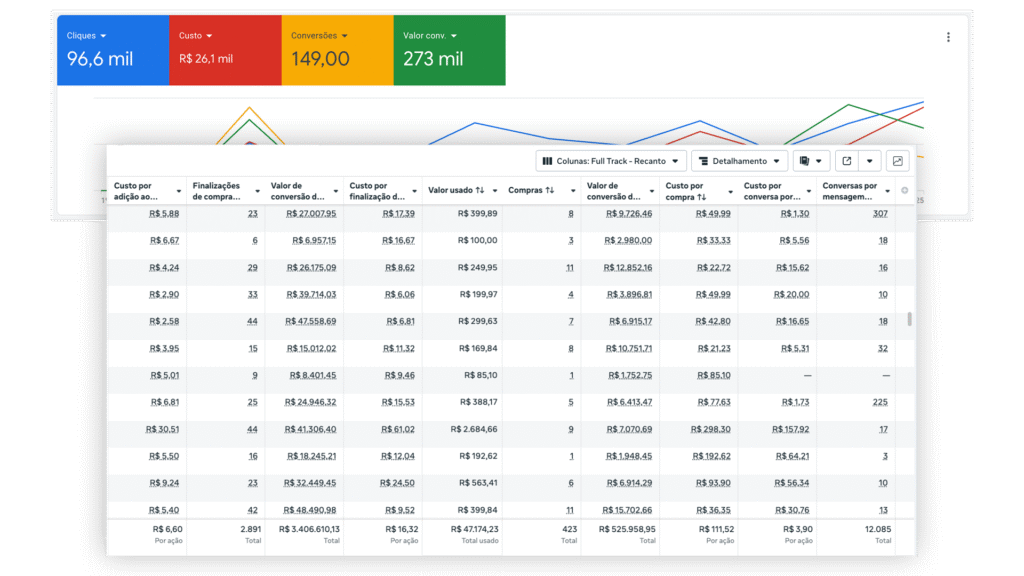Open the three-dot chart options menu
Viewport: 1024px width, 576px height.
[x=948, y=37]
